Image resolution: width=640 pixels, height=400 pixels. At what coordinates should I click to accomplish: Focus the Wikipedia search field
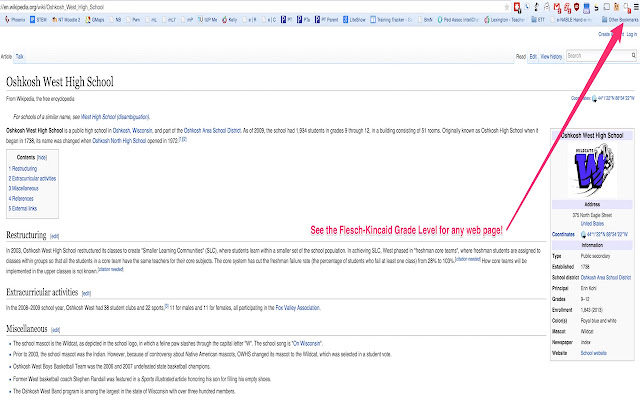pyautogui.click(x=594, y=56)
